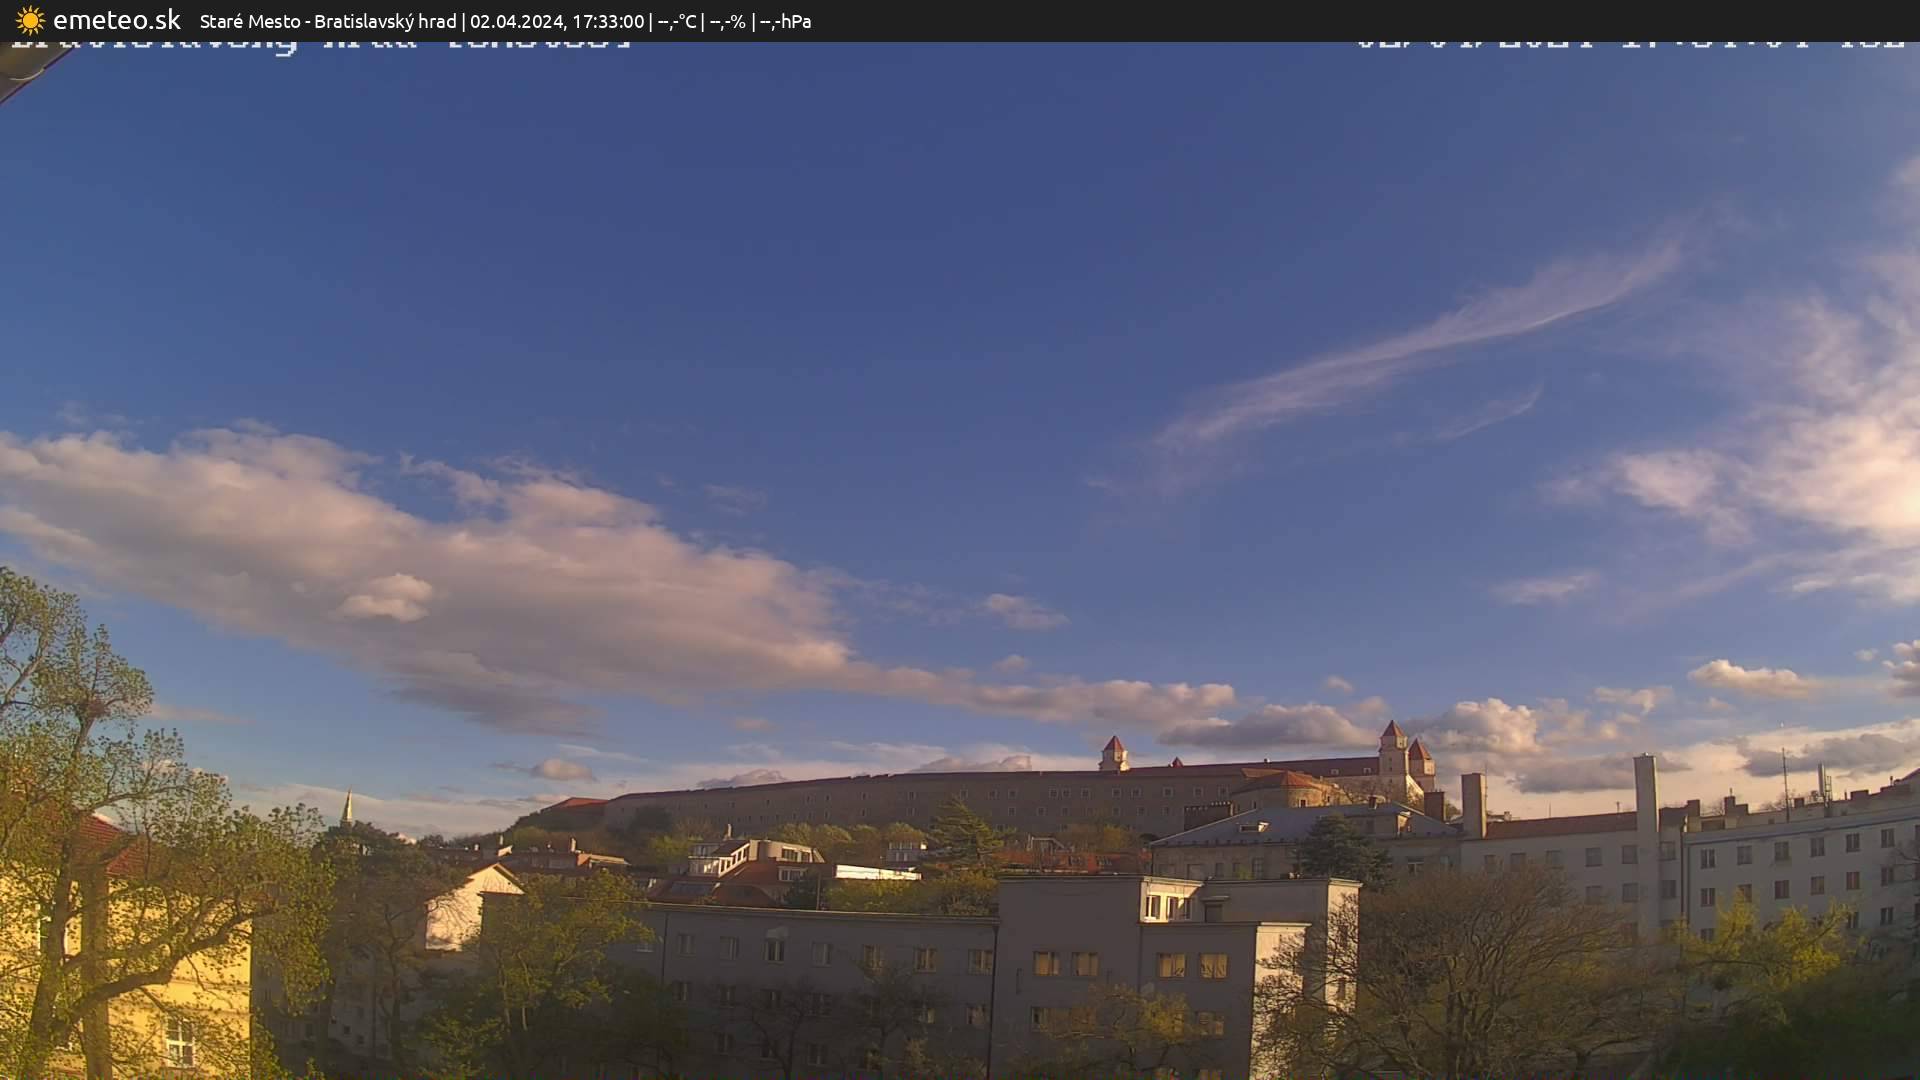The width and height of the screenshot is (1920, 1080).
Task: Toggle the header overlay bar
Action: coord(960,20)
